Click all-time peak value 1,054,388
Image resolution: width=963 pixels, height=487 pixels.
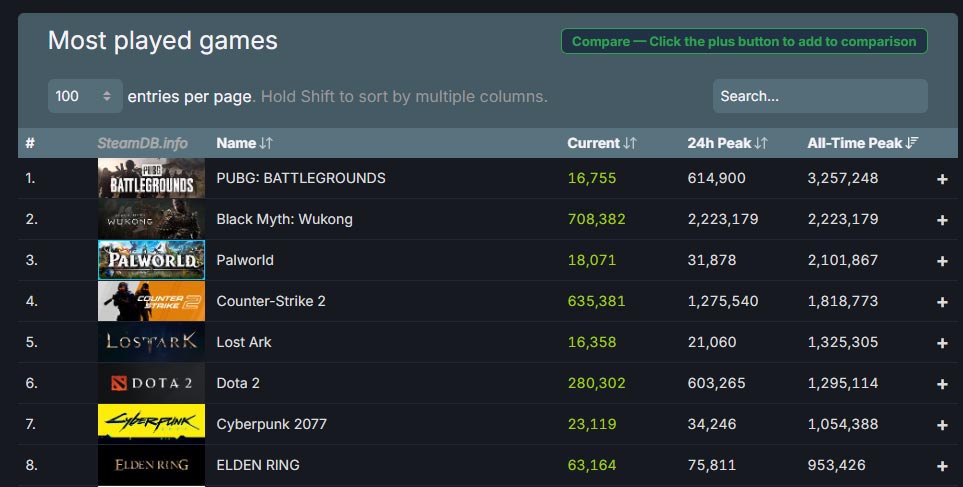[x=843, y=424]
